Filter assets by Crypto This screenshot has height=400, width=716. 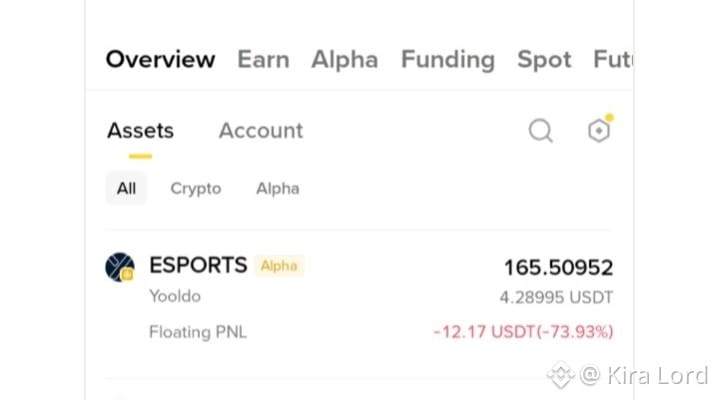click(x=196, y=189)
